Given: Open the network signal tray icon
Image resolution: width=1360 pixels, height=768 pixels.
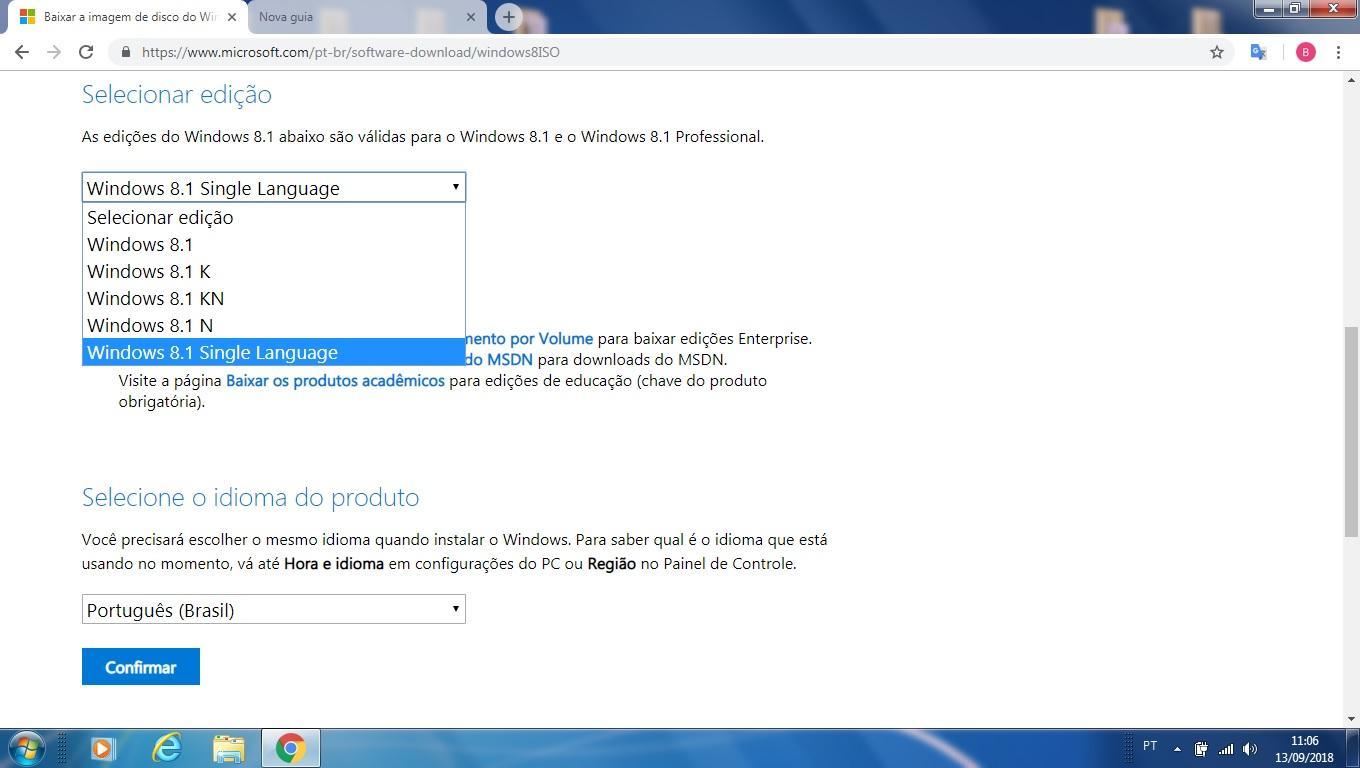Looking at the screenshot, I should [1225, 748].
